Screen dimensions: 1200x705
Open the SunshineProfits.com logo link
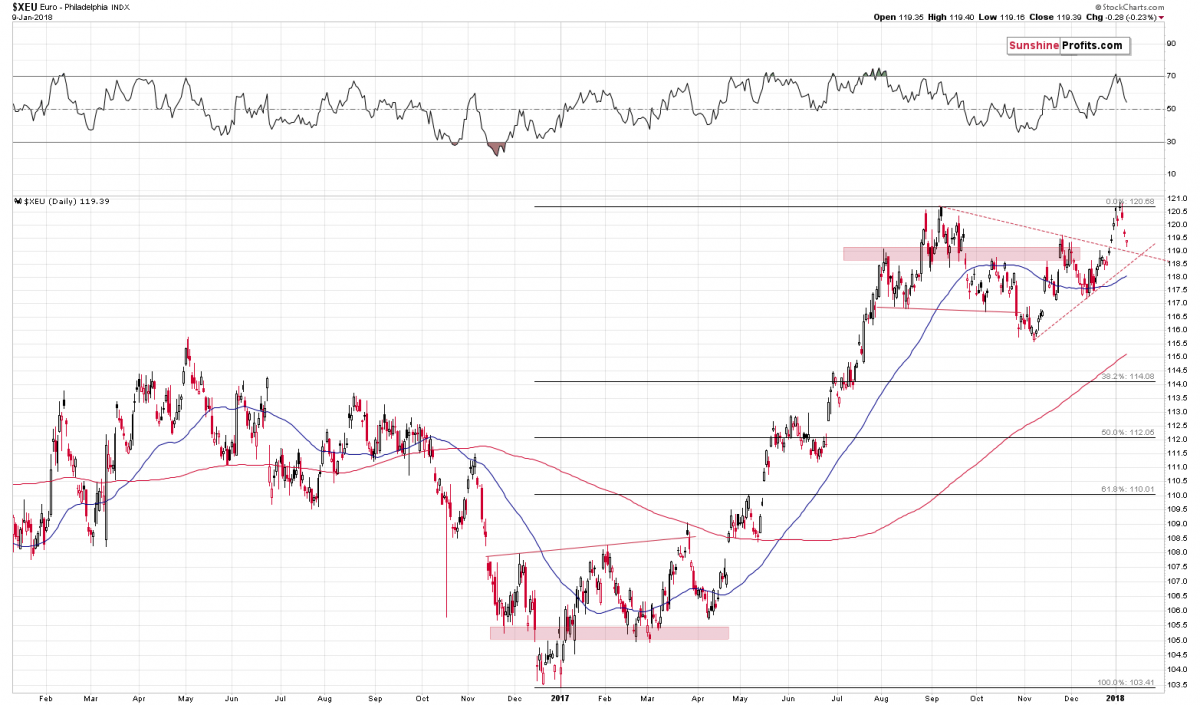click(x=1067, y=46)
